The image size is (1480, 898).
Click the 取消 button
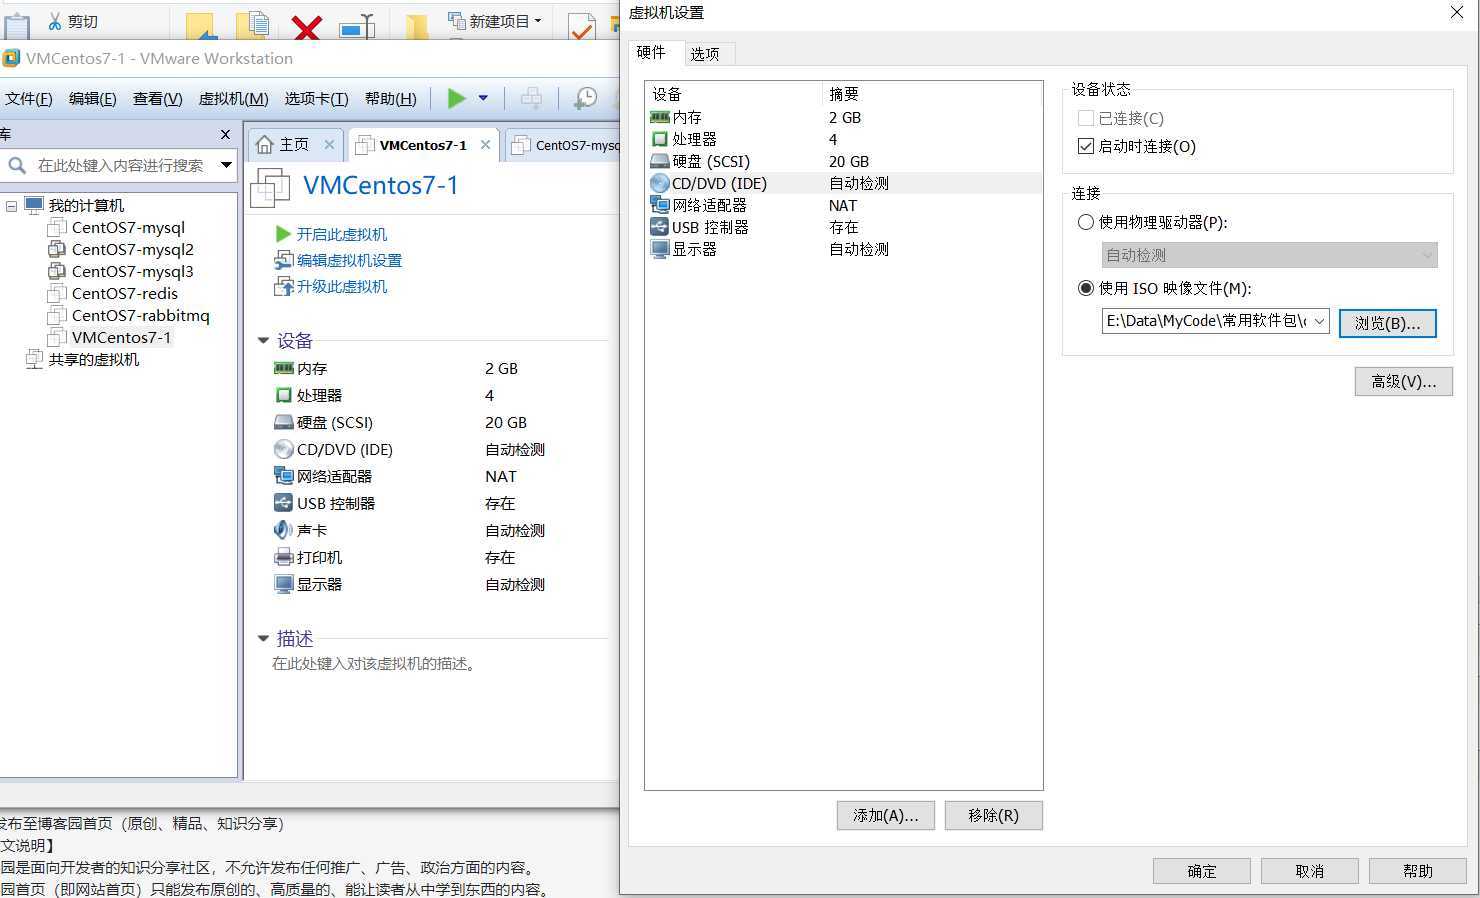click(x=1310, y=871)
